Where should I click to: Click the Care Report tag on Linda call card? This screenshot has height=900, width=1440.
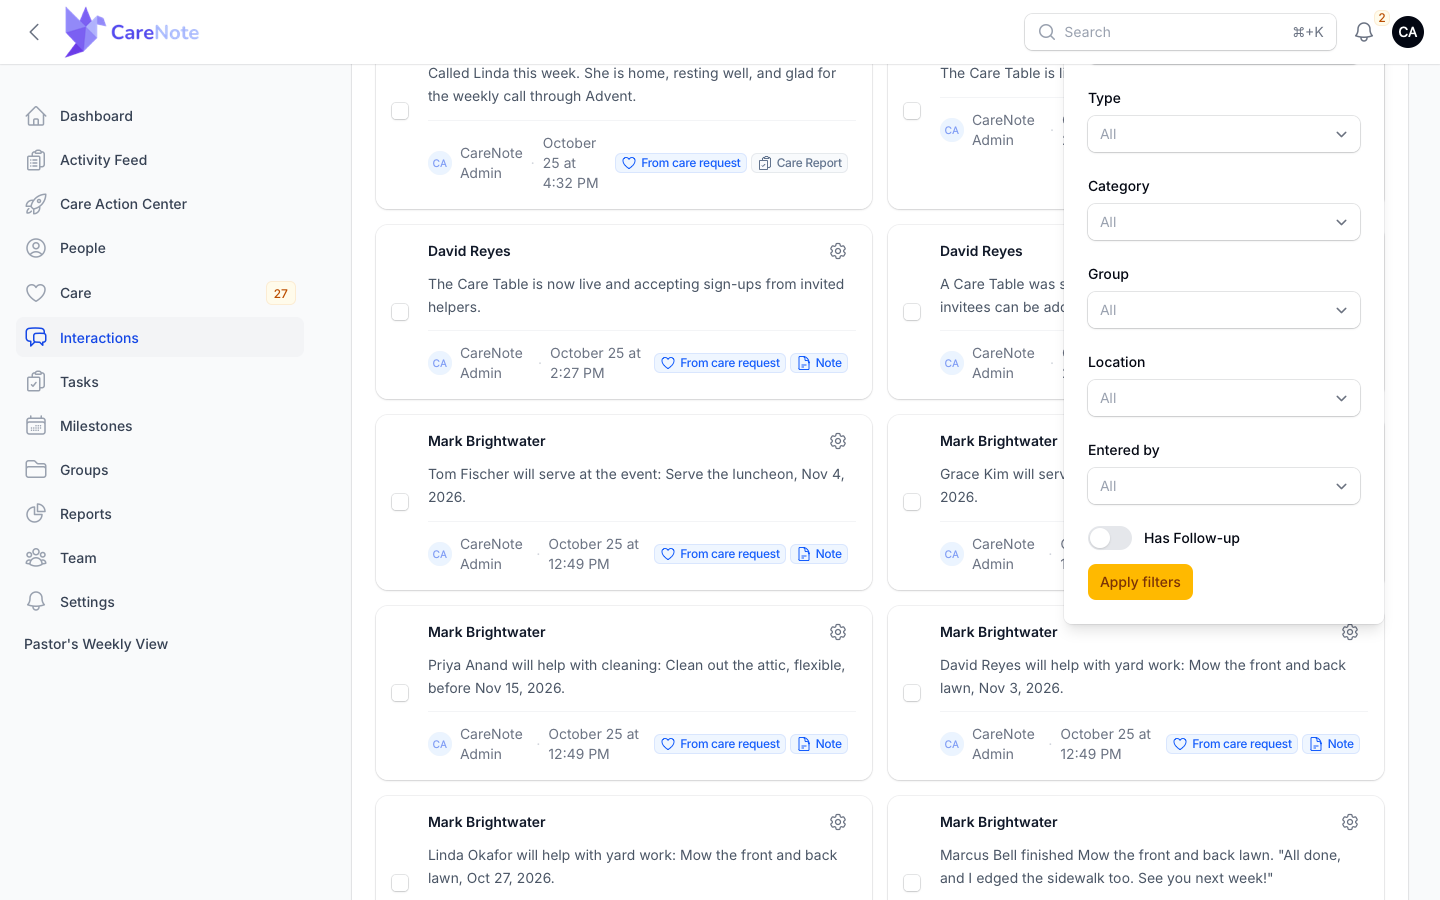point(799,163)
